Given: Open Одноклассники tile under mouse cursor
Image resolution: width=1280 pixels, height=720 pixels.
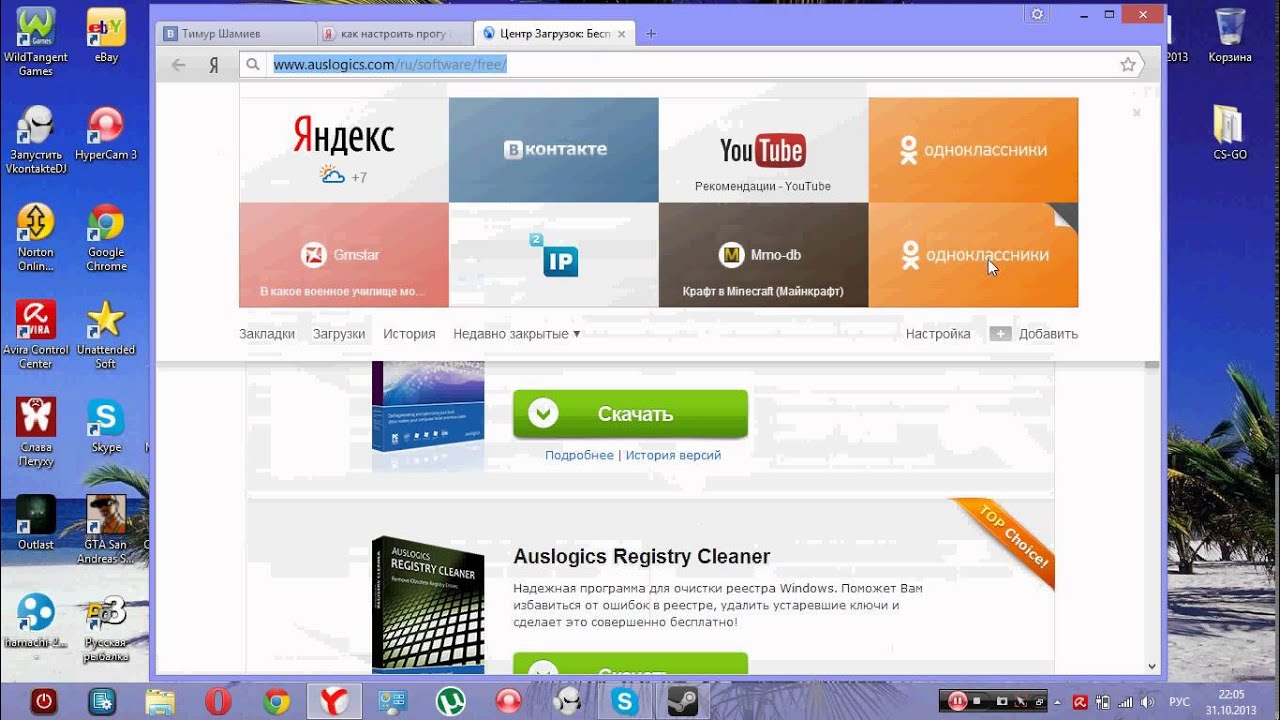Looking at the screenshot, I should coord(973,255).
